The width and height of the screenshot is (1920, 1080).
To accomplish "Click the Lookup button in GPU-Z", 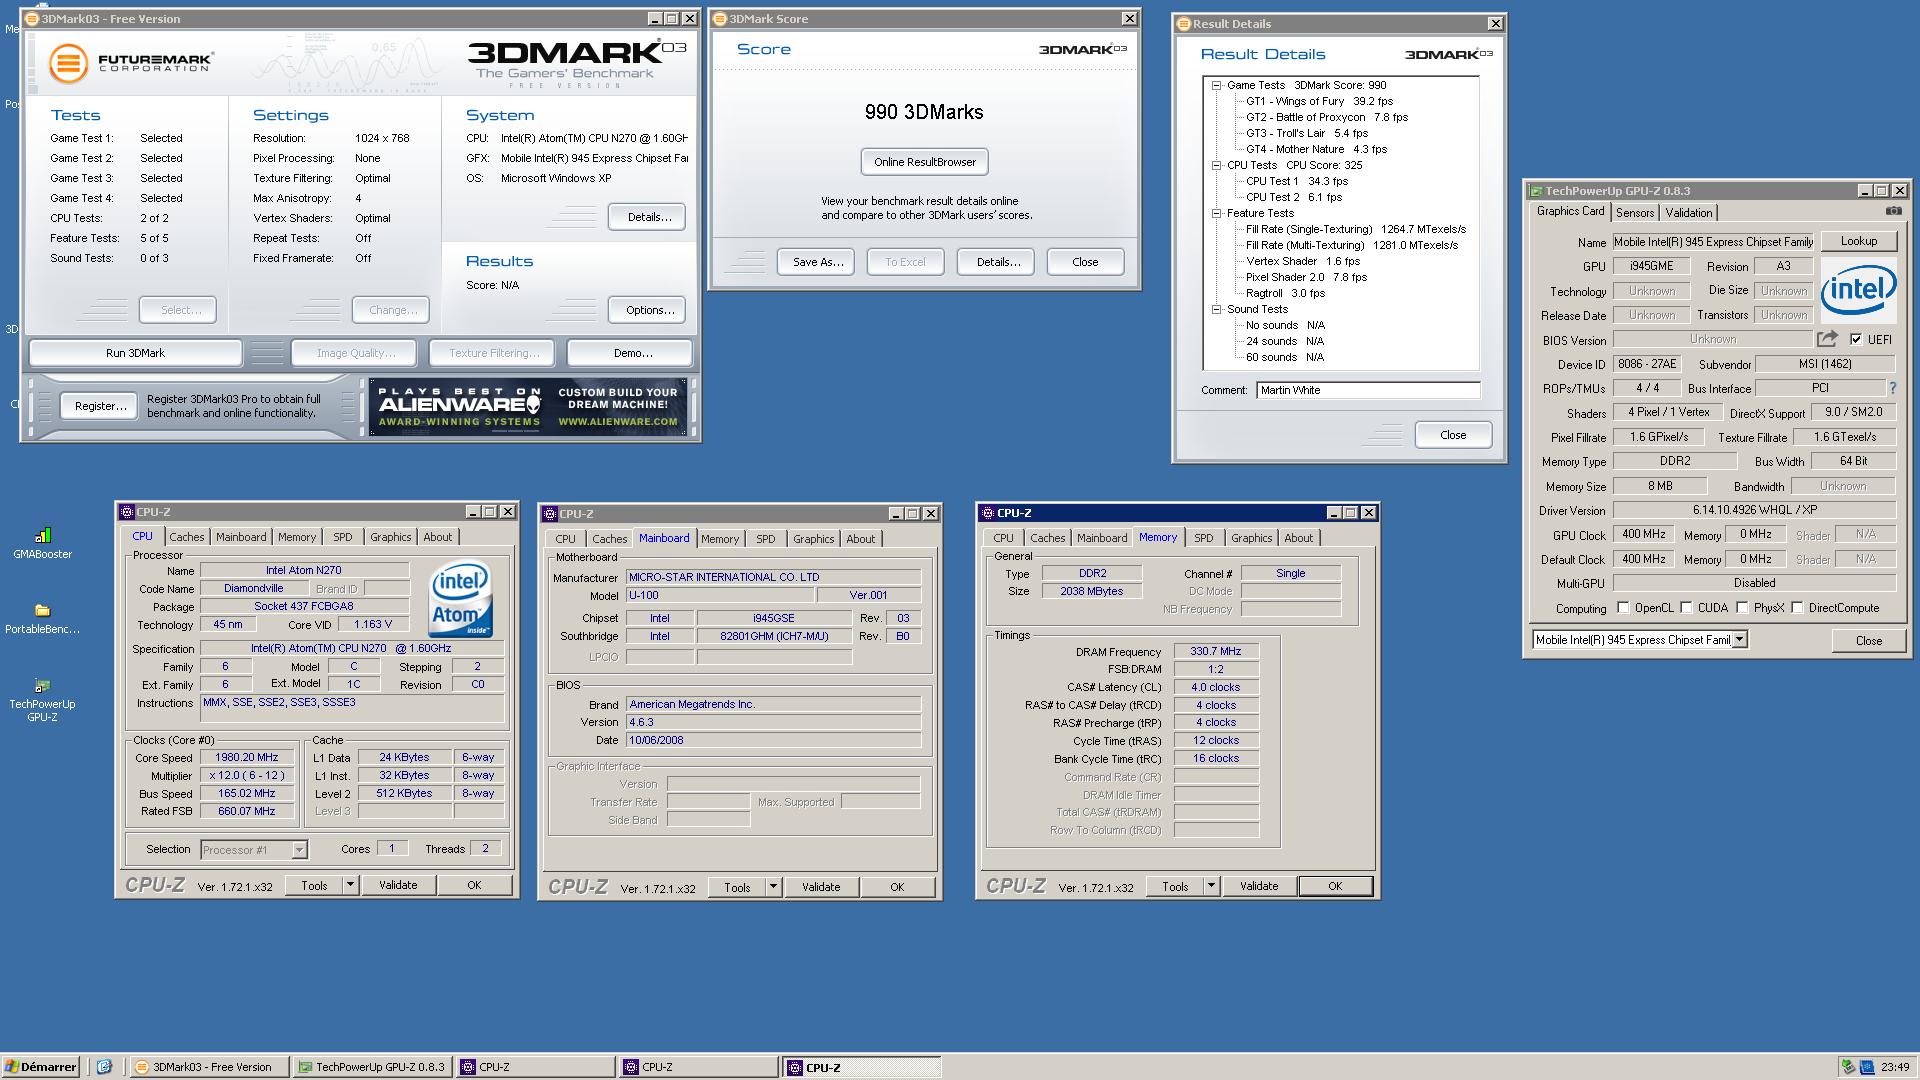I will coord(1858,241).
